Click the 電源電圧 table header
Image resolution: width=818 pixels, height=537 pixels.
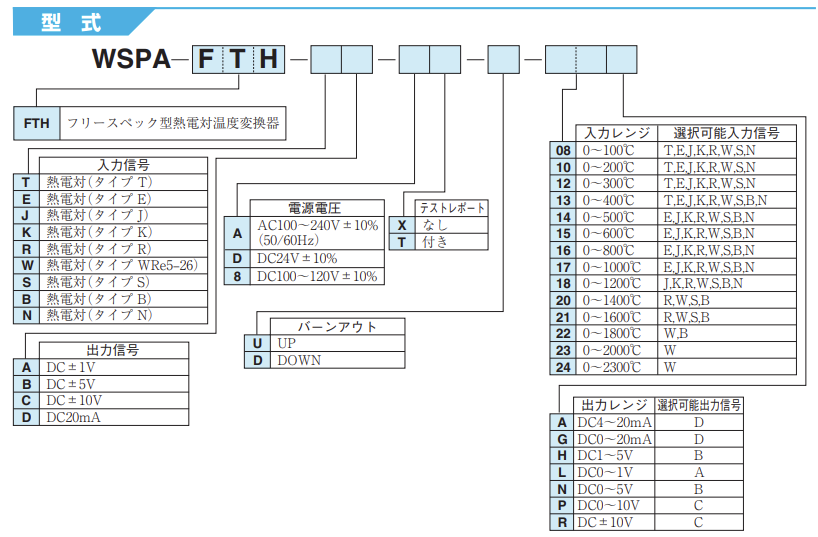317,208
